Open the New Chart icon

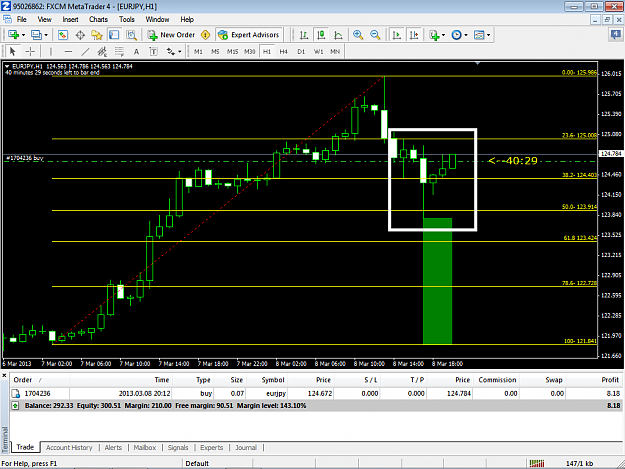[13, 35]
